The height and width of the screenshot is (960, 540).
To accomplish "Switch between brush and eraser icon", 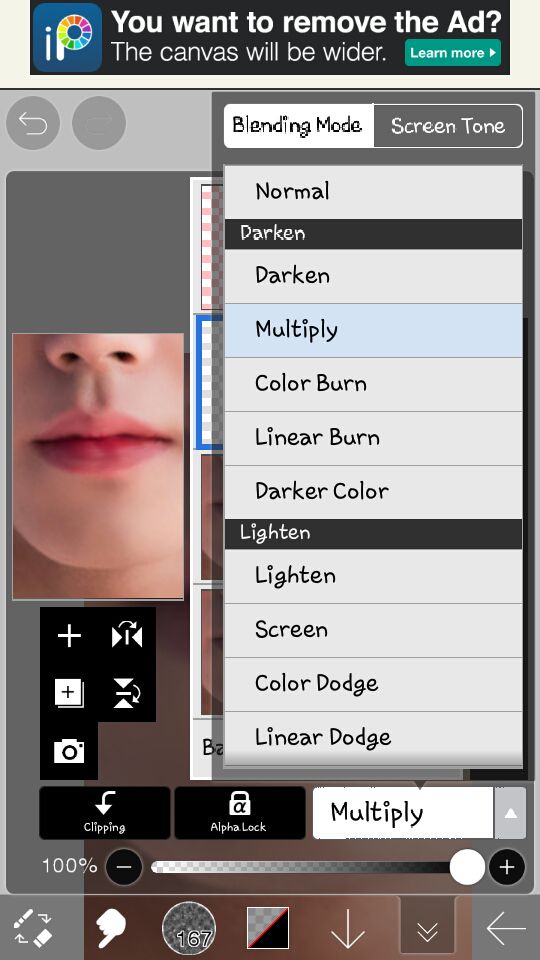I will [33, 928].
